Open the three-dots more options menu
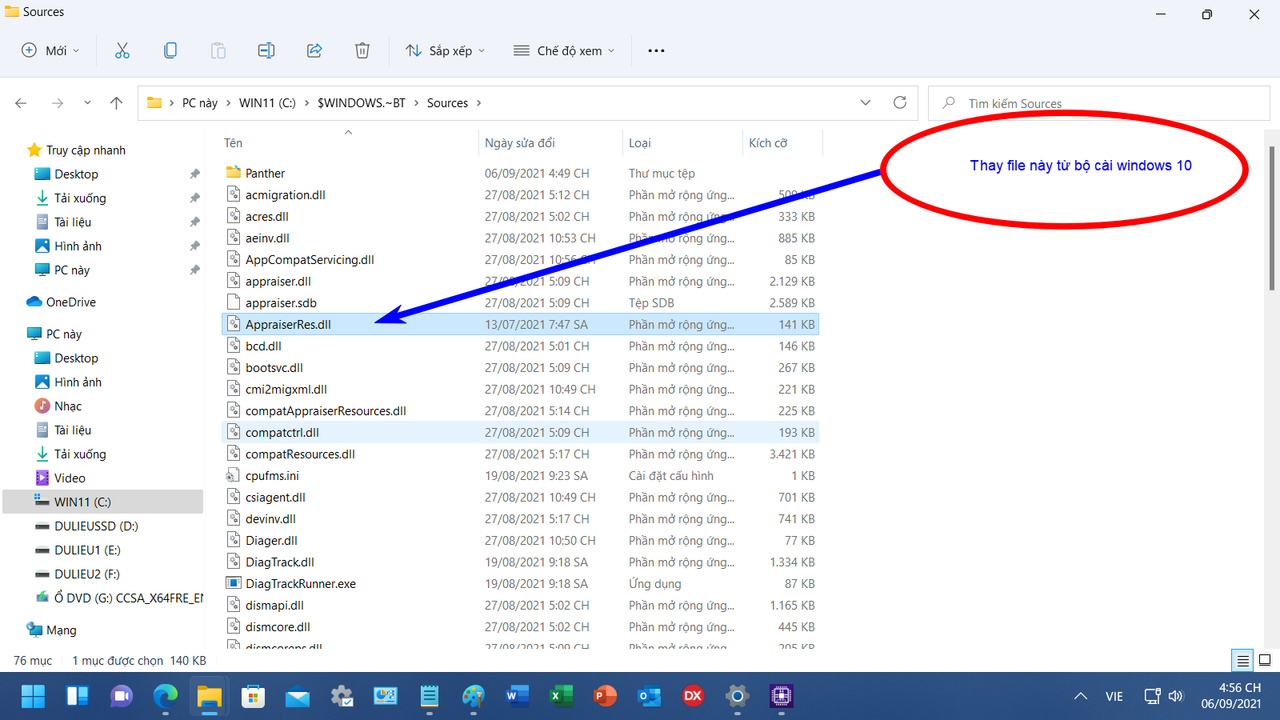Screen dimensions: 1280x720 656,50
